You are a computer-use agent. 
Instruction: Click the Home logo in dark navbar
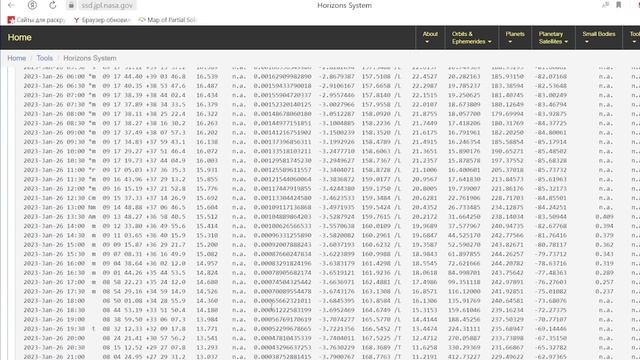tap(20, 37)
